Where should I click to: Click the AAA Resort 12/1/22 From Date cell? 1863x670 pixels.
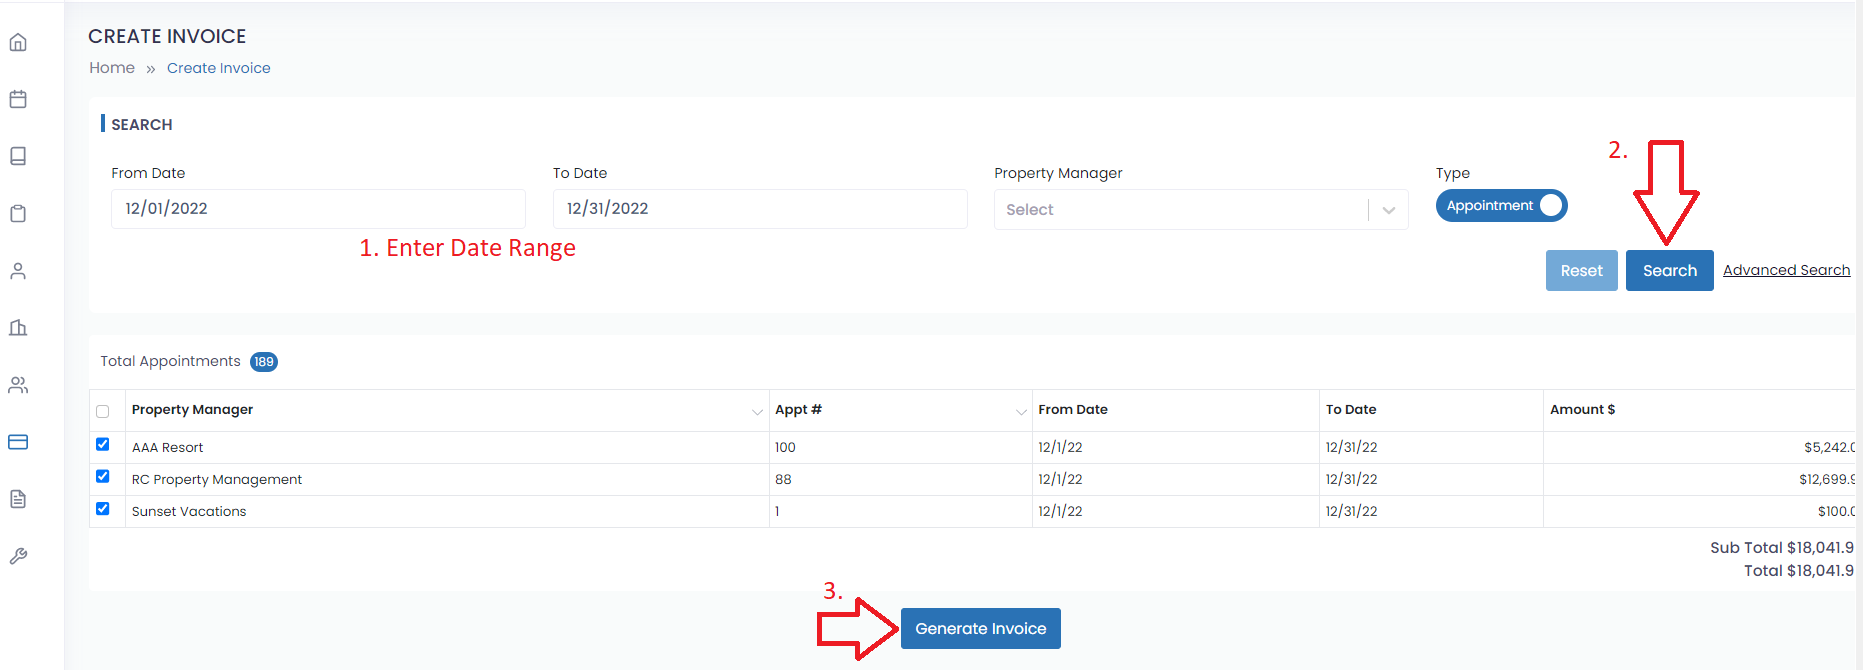point(1175,447)
